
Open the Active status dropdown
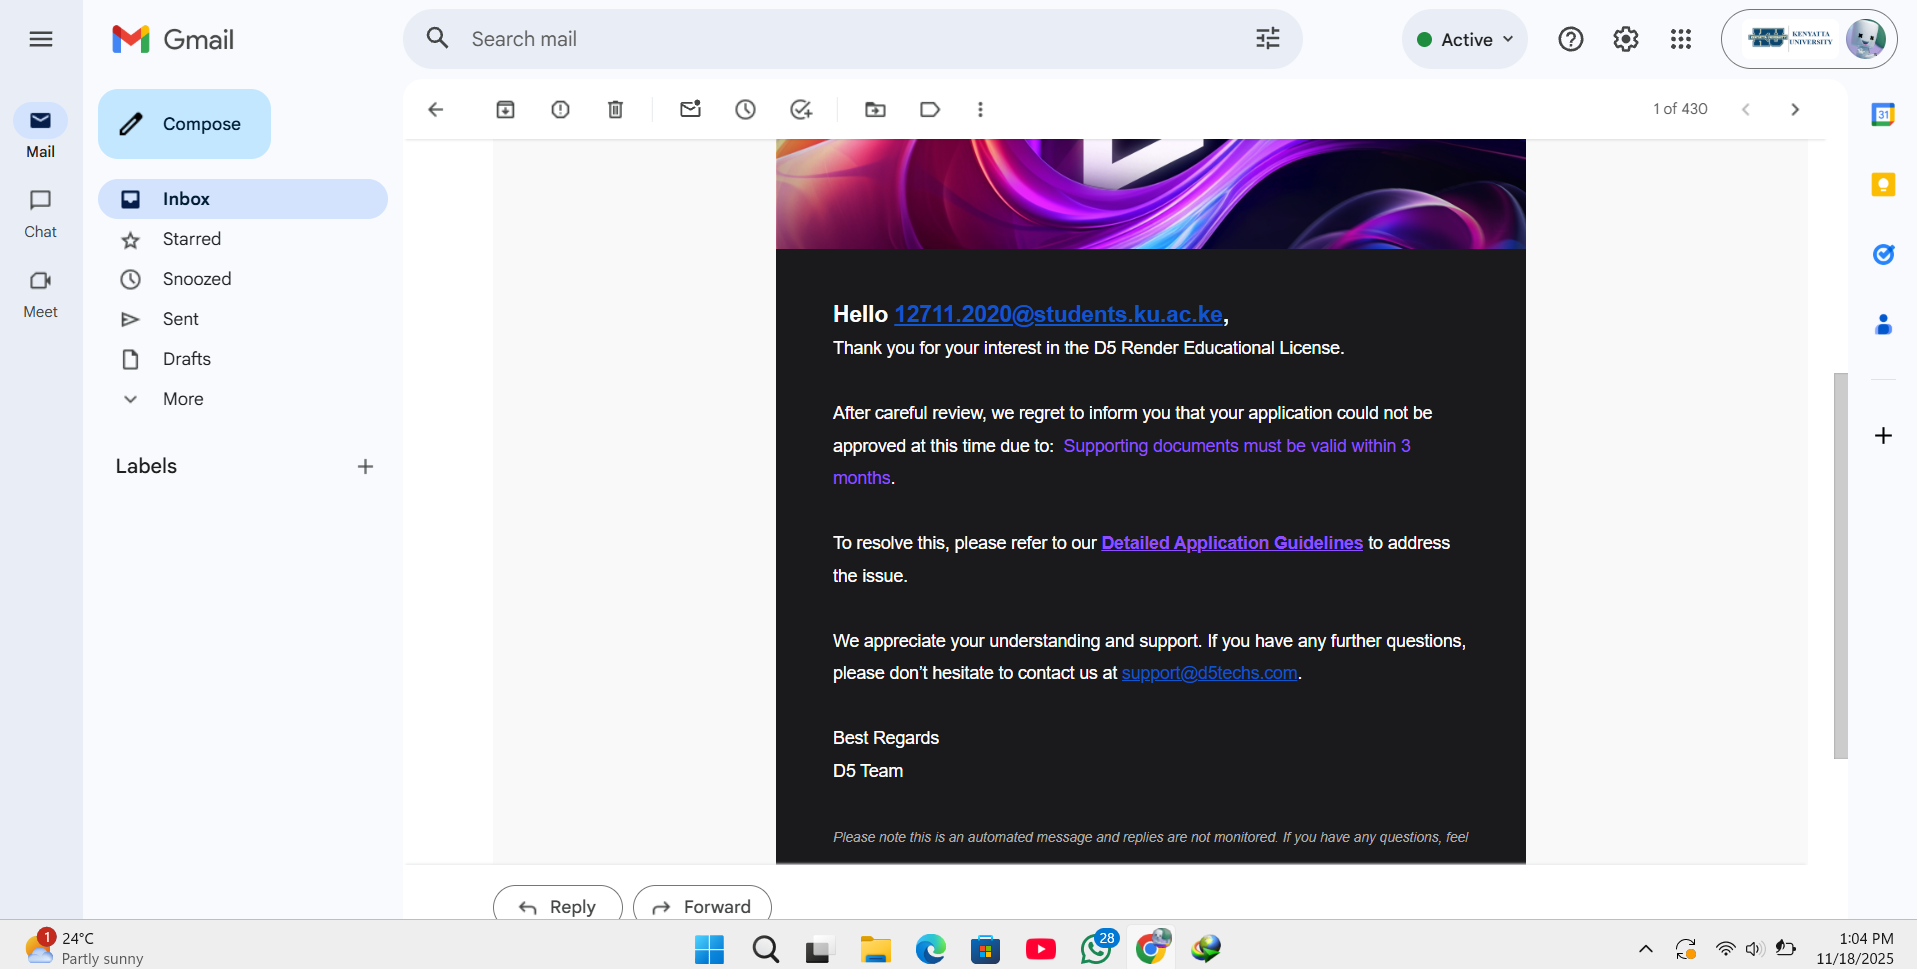[1465, 39]
